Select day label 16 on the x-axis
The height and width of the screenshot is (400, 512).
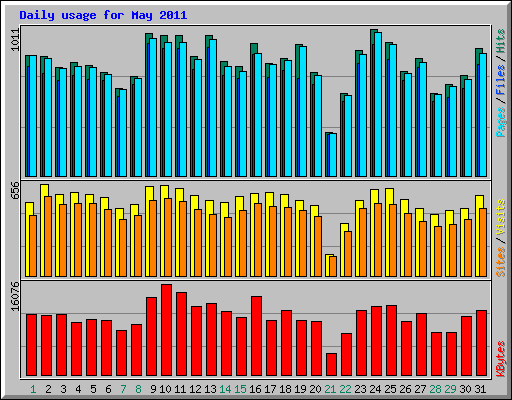(255, 389)
